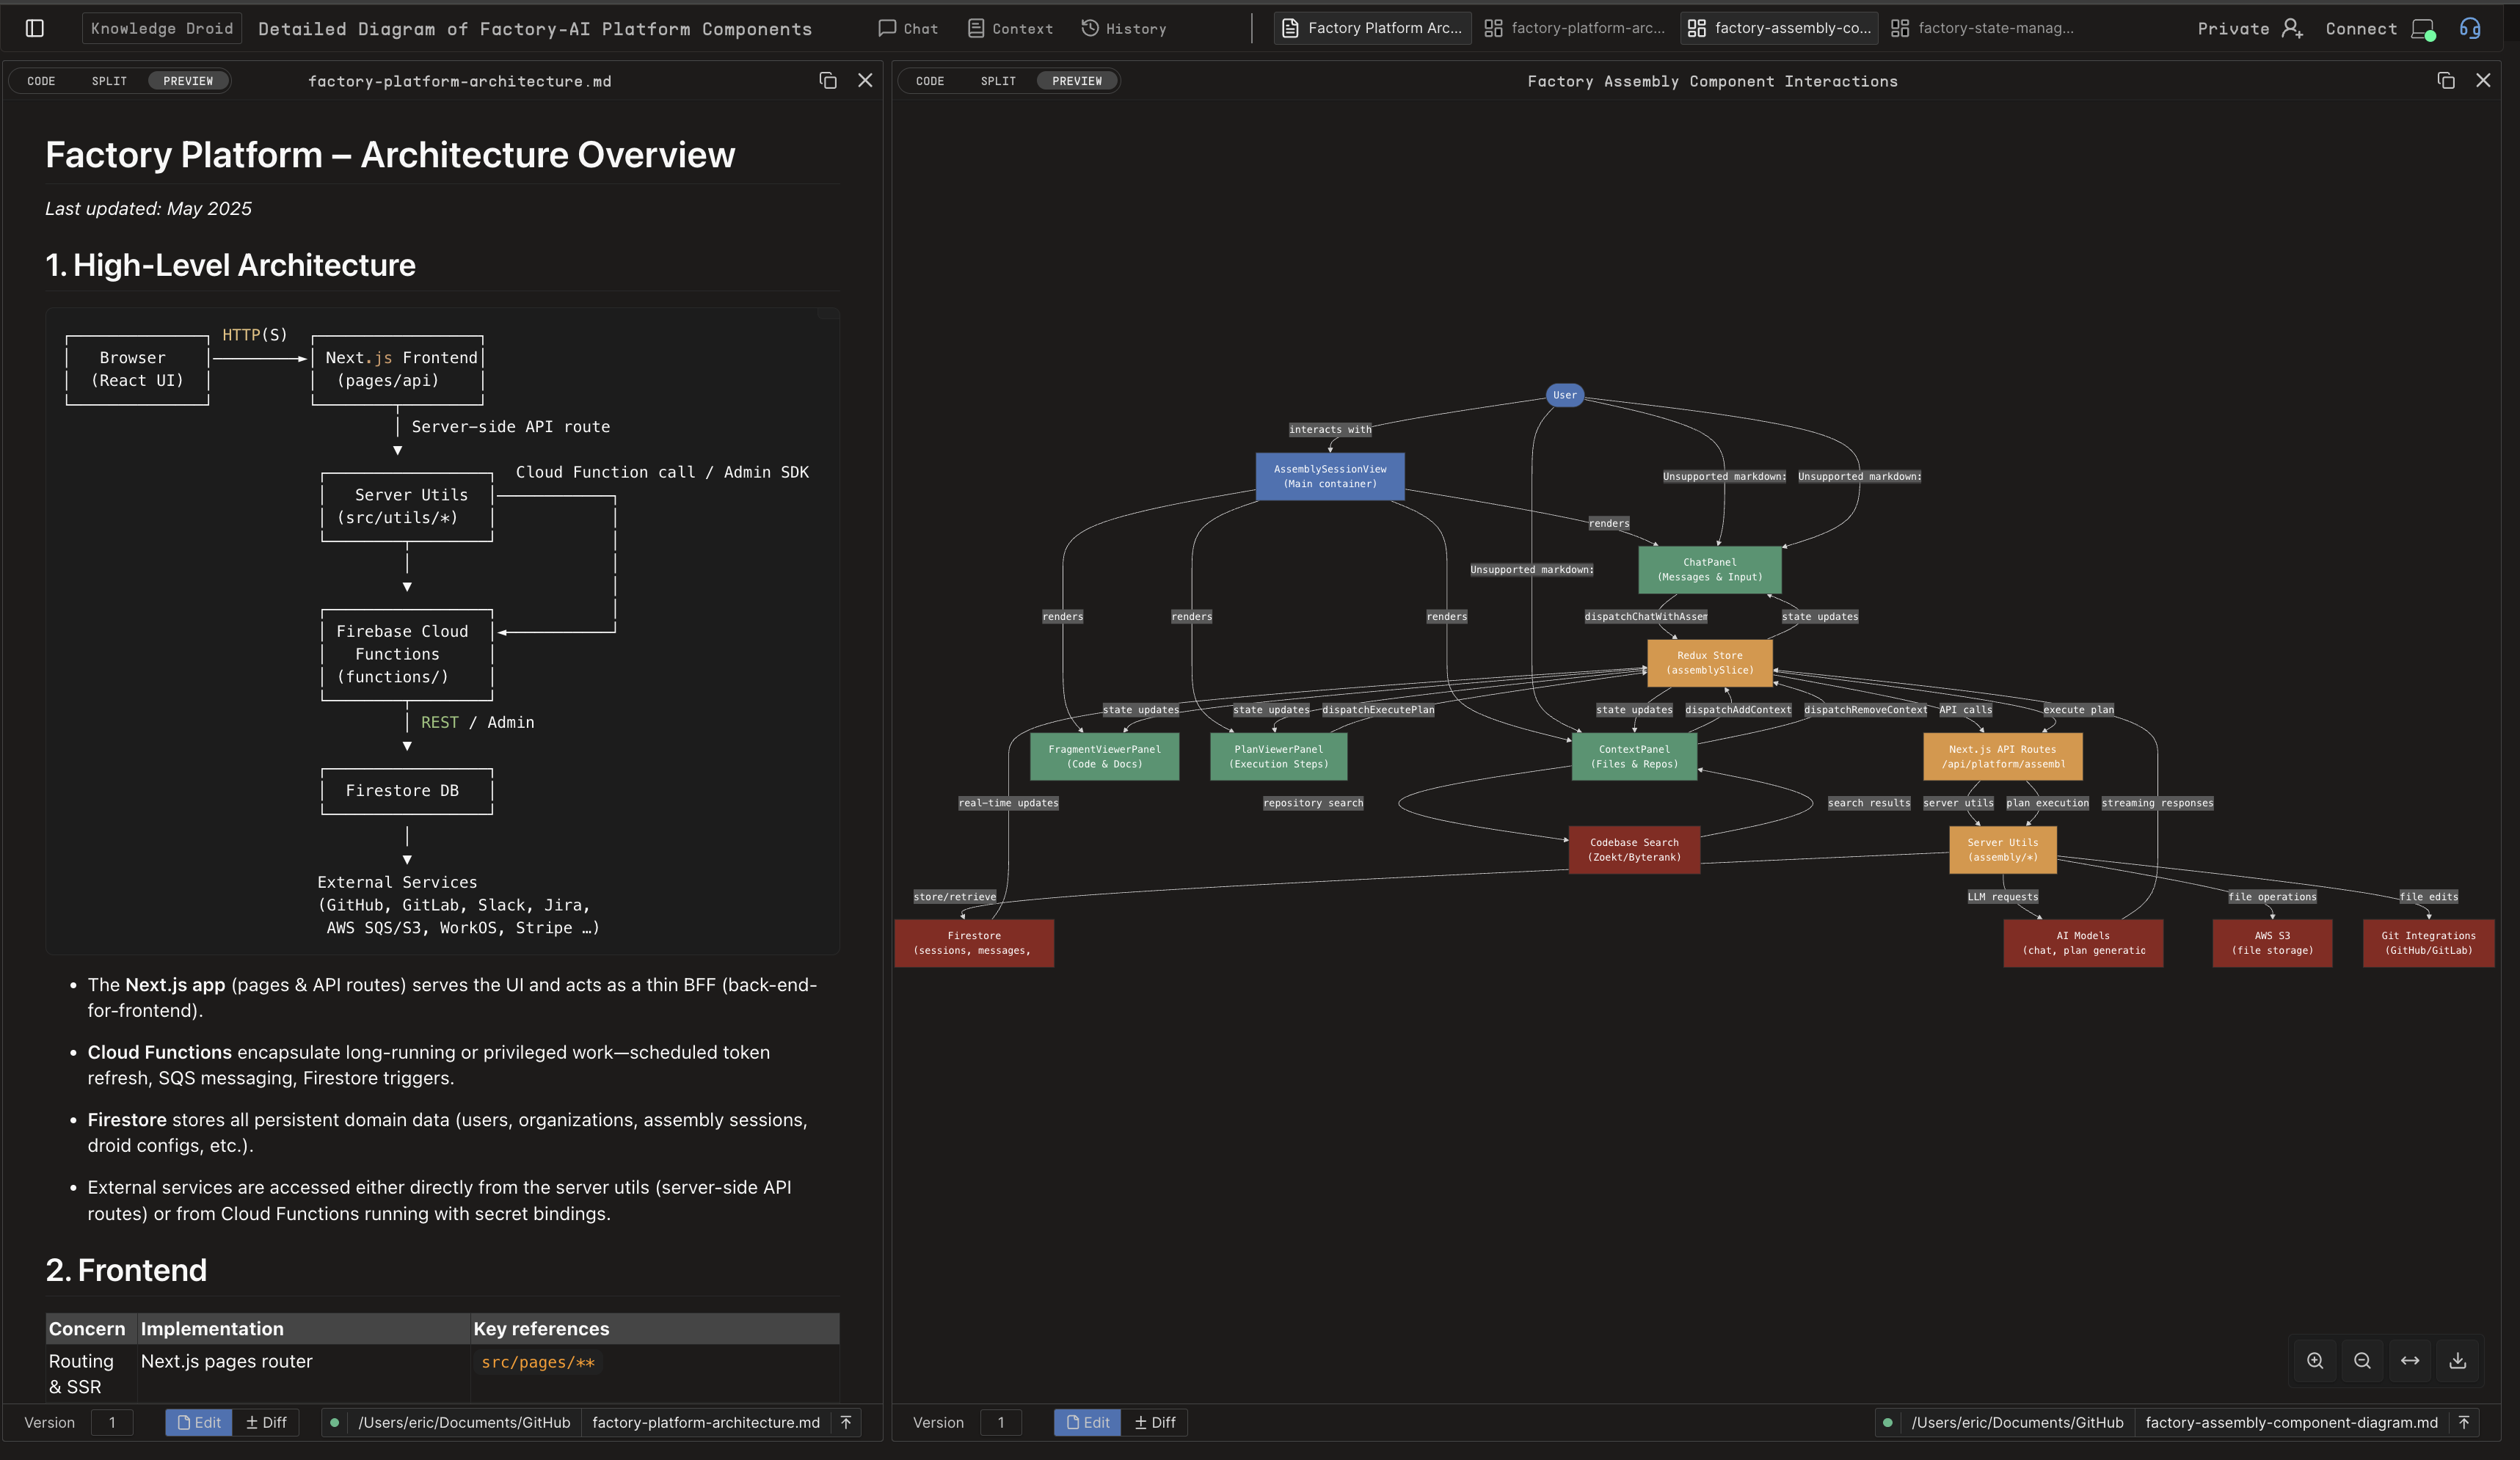
Task: Open the Private sharing options
Action: [x=2233, y=28]
